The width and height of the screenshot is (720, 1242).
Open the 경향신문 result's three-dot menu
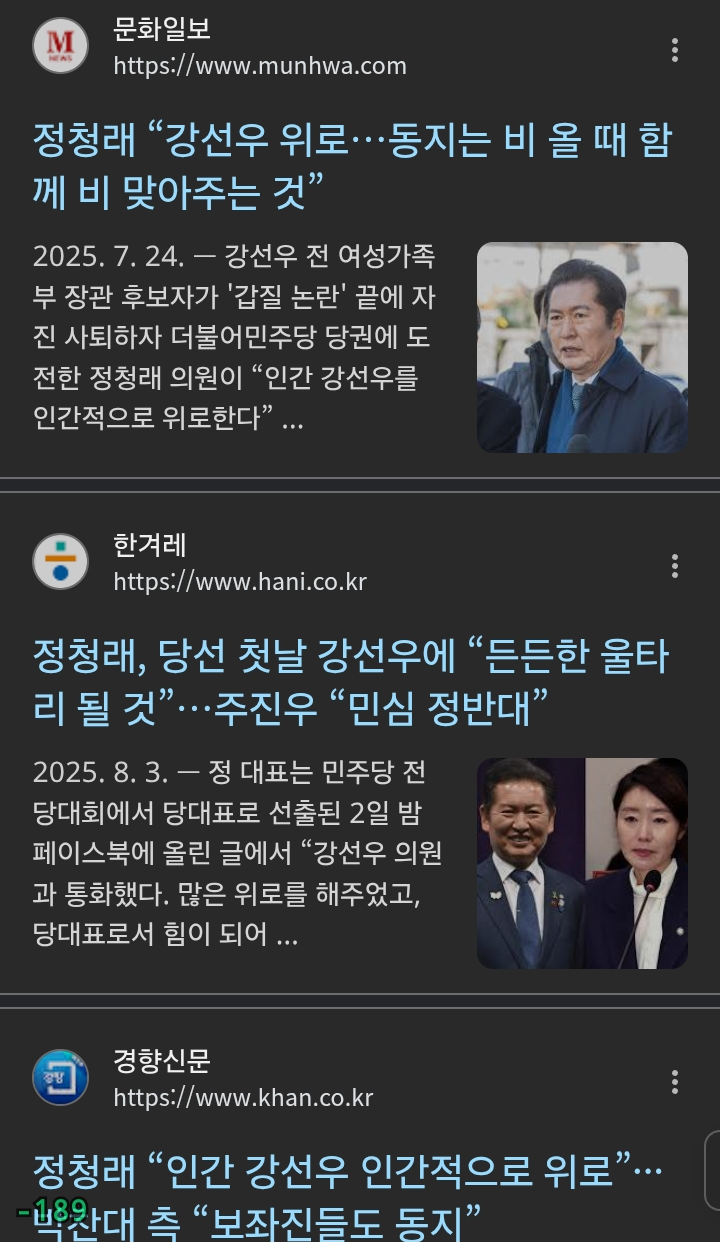tap(675, 1082)
